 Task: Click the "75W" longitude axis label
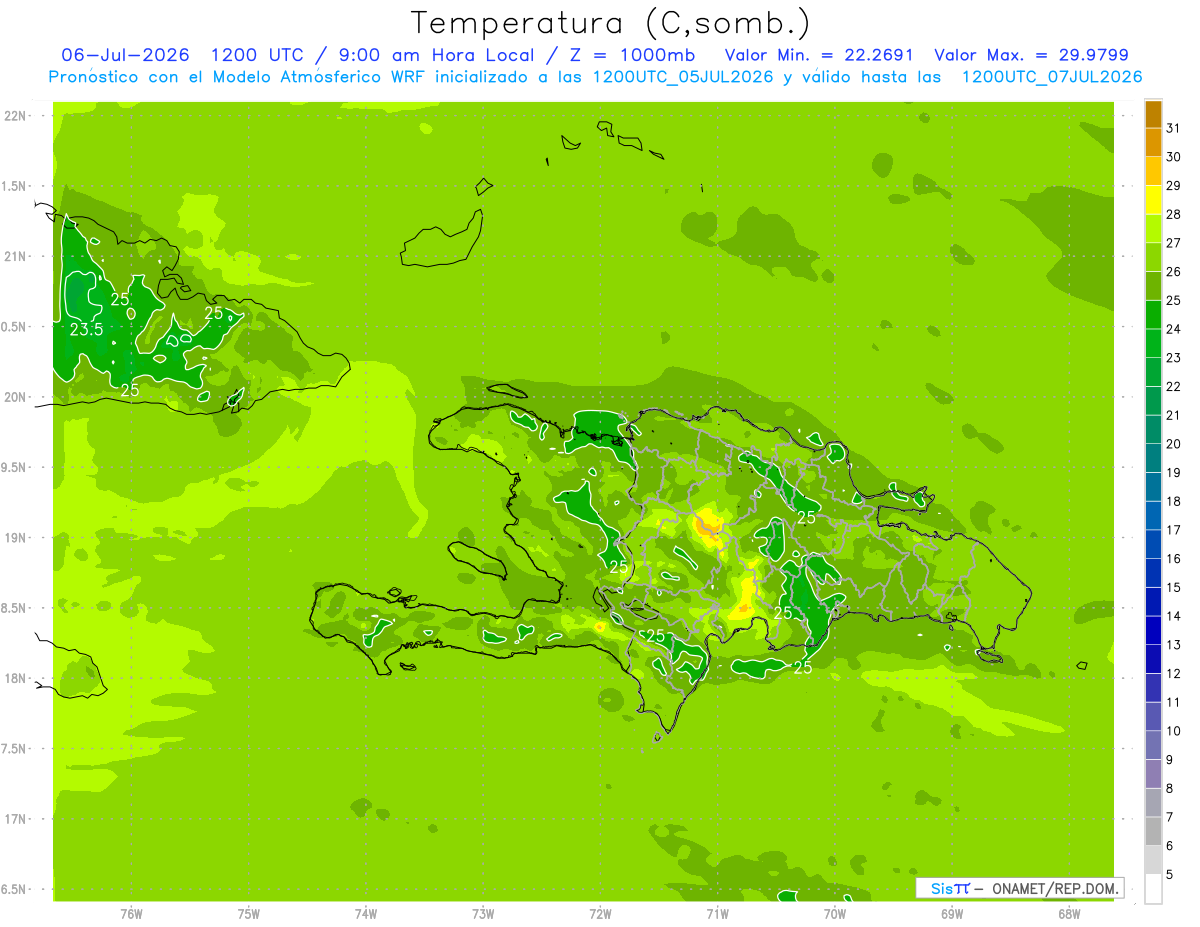pyautogui.click(x=249, y=914)
